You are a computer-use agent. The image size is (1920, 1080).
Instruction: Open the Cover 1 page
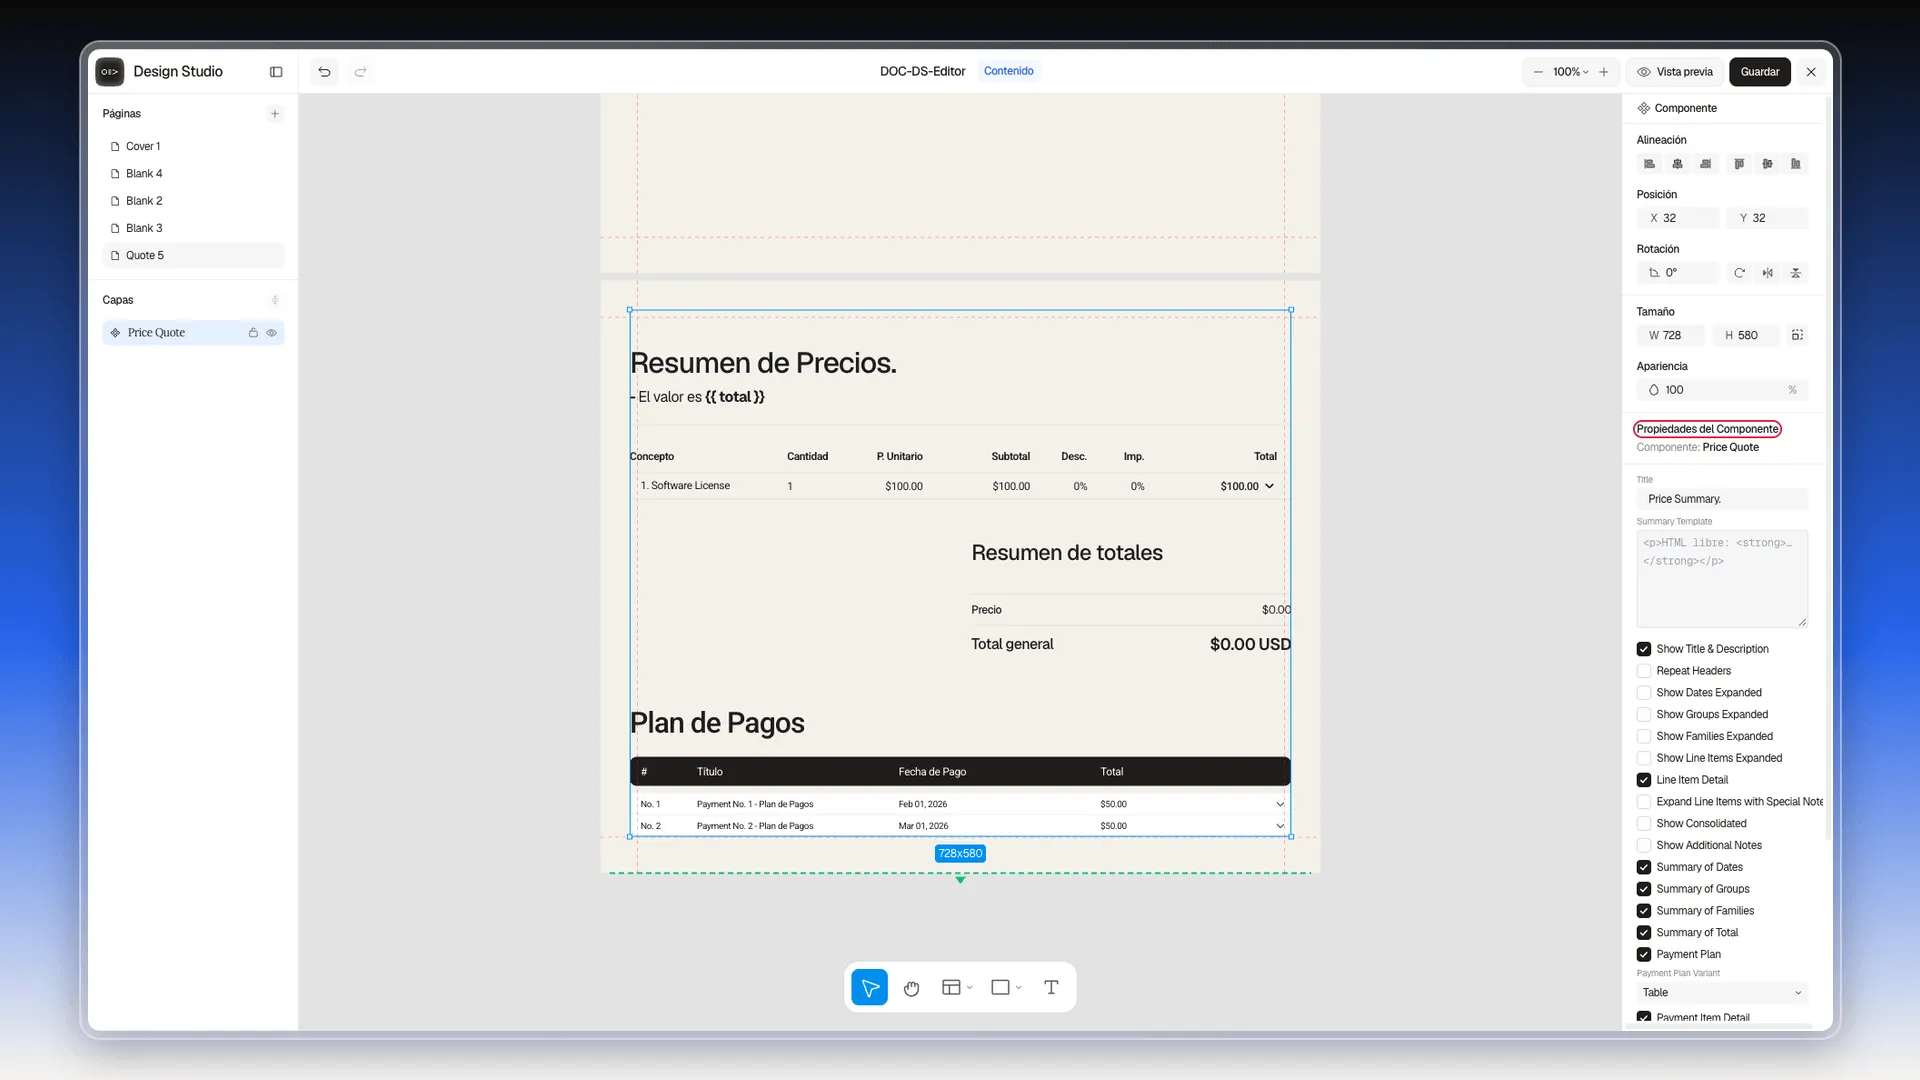coord(193,147)
